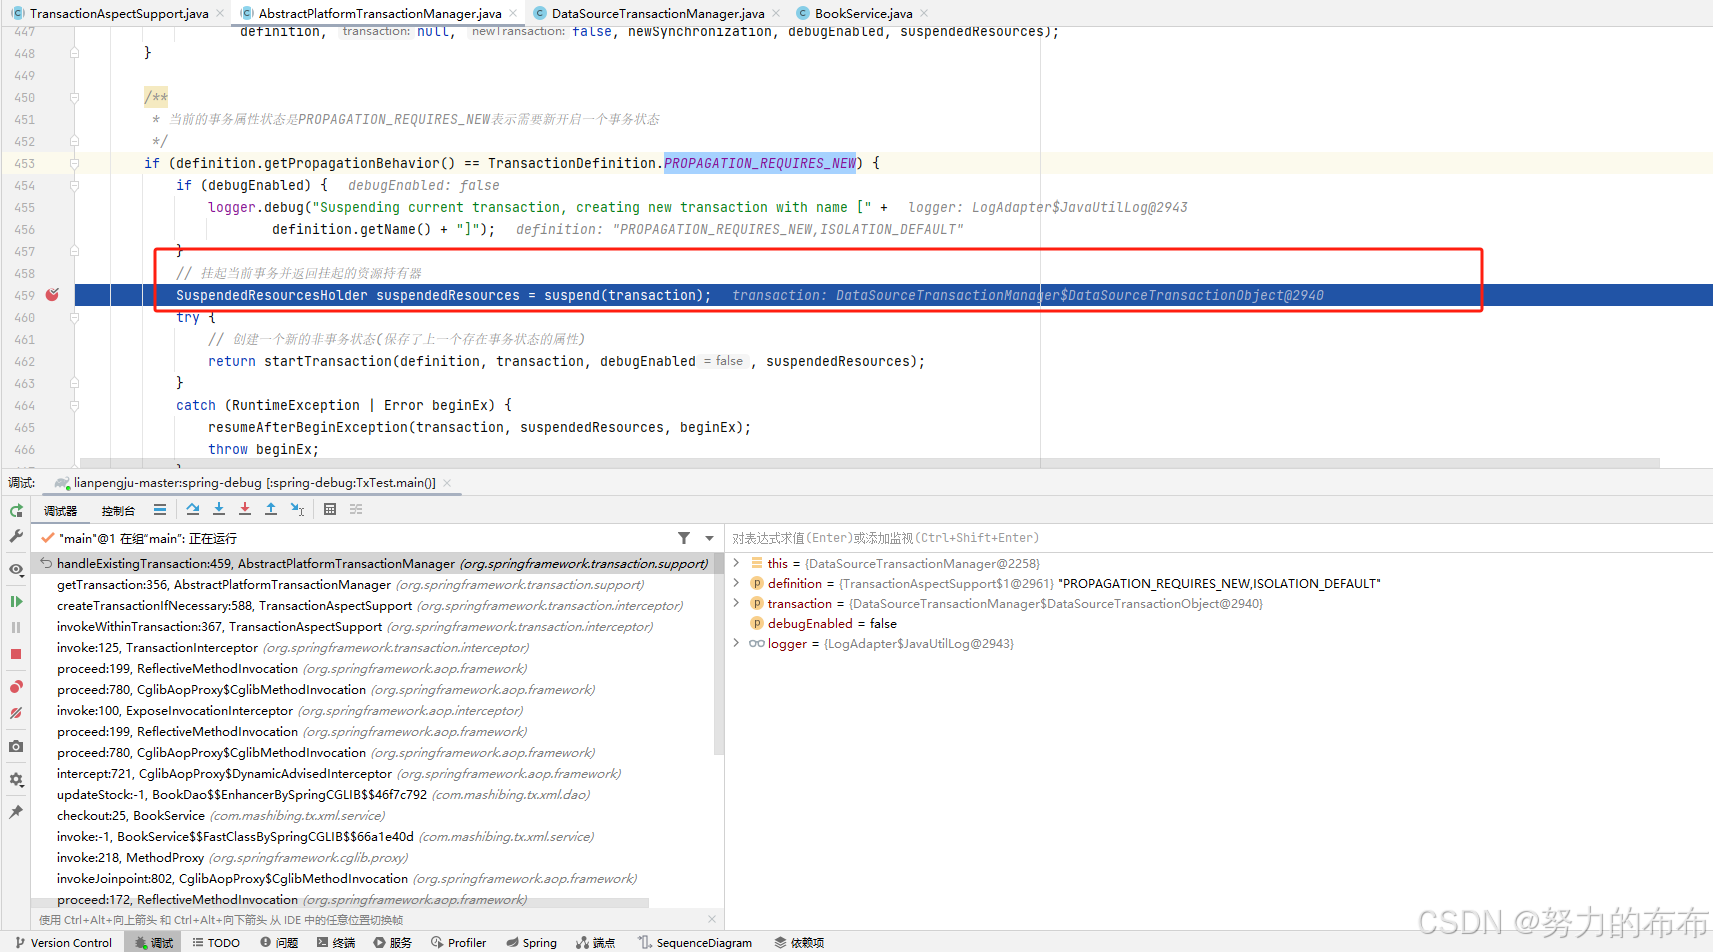The width and height of the screenshot is (1713, 952).
Task: Click the red Force Step Into icon
Action: point(245,509)
